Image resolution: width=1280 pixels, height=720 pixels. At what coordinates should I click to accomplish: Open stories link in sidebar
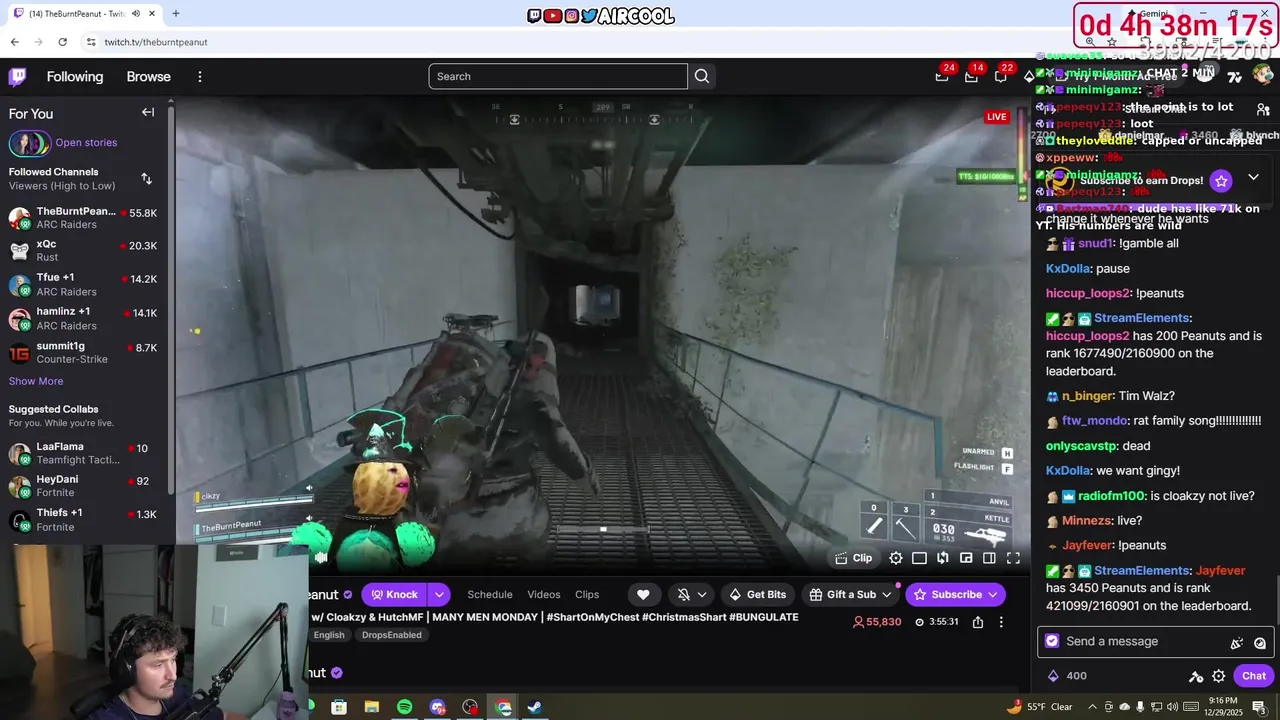(x=86, y=143)
